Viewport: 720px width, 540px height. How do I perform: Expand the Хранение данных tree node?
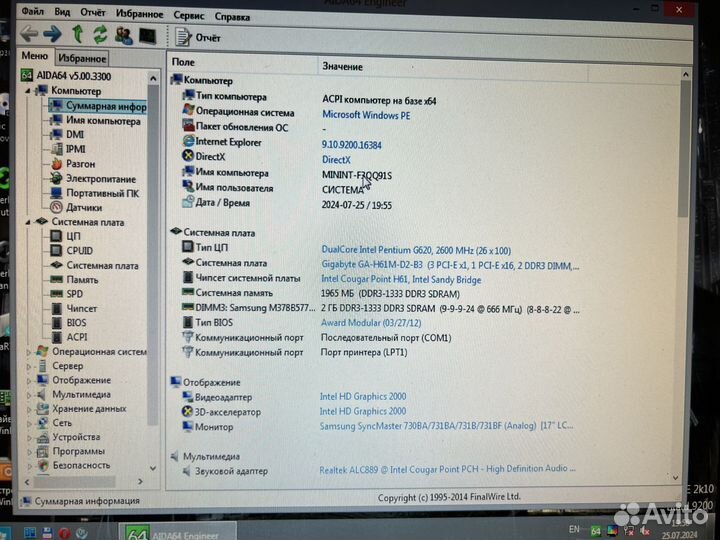pyautogui.click(x=28, y=409)
